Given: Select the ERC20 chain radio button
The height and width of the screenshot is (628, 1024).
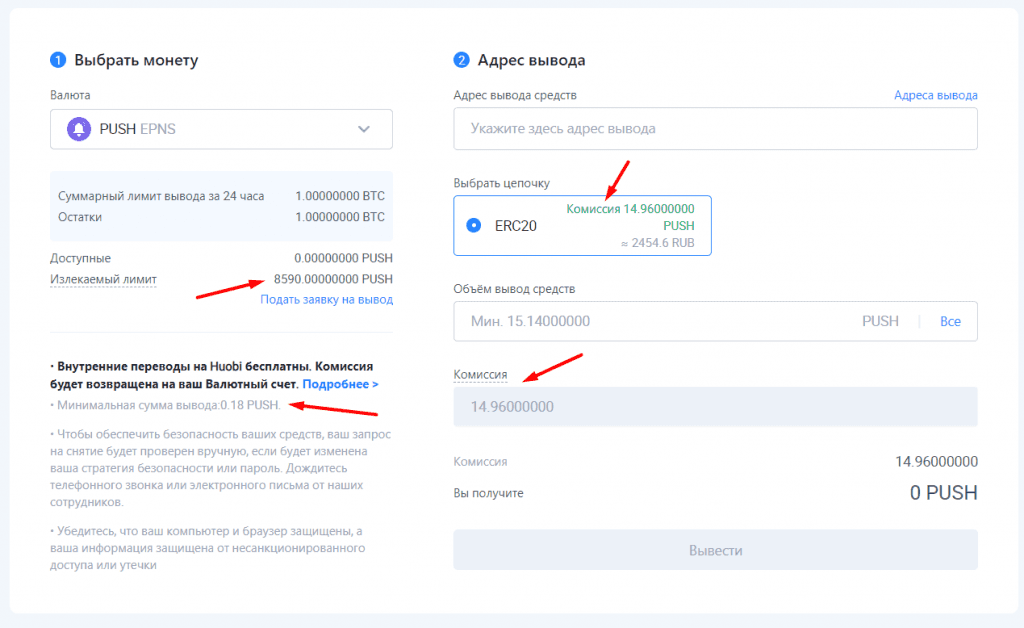Looking at the screenshot, I should [473, 225].
